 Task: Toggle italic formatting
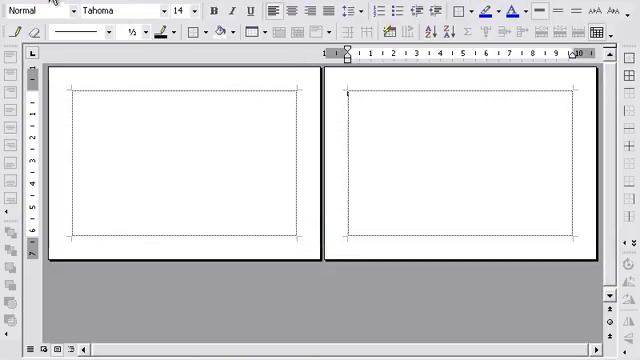[232, 11]
